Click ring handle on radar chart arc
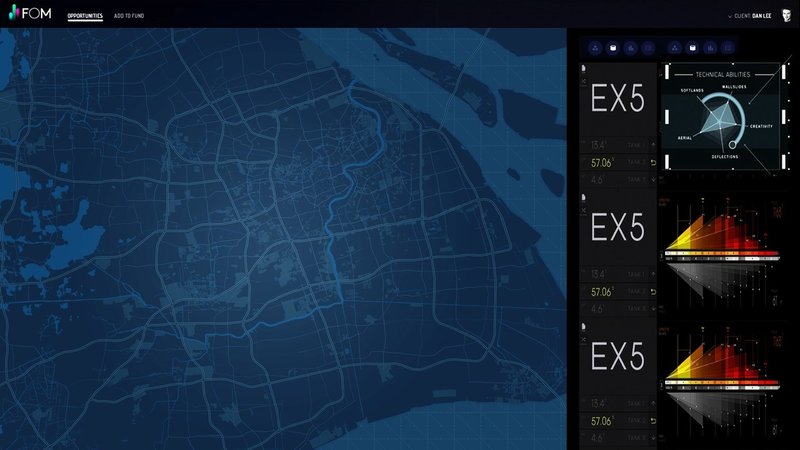800x450 pixels. click(732, 144)
